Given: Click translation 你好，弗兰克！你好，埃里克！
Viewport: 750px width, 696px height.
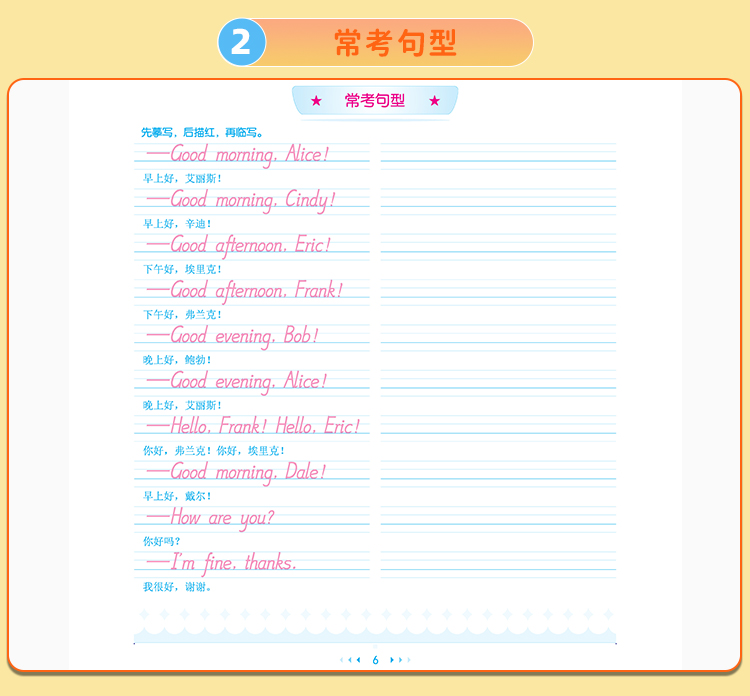Looking at the screenshot, I should [214, 451].
